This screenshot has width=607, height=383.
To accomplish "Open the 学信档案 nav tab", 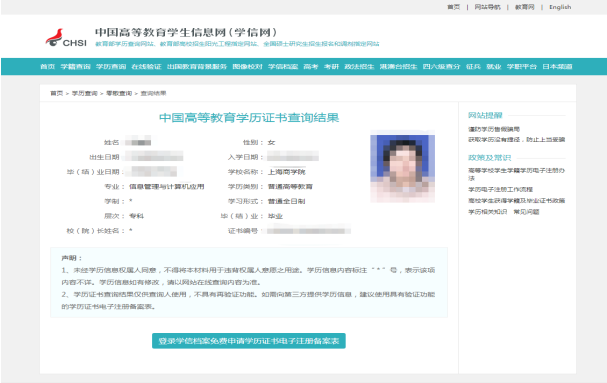I will [283, 67].
